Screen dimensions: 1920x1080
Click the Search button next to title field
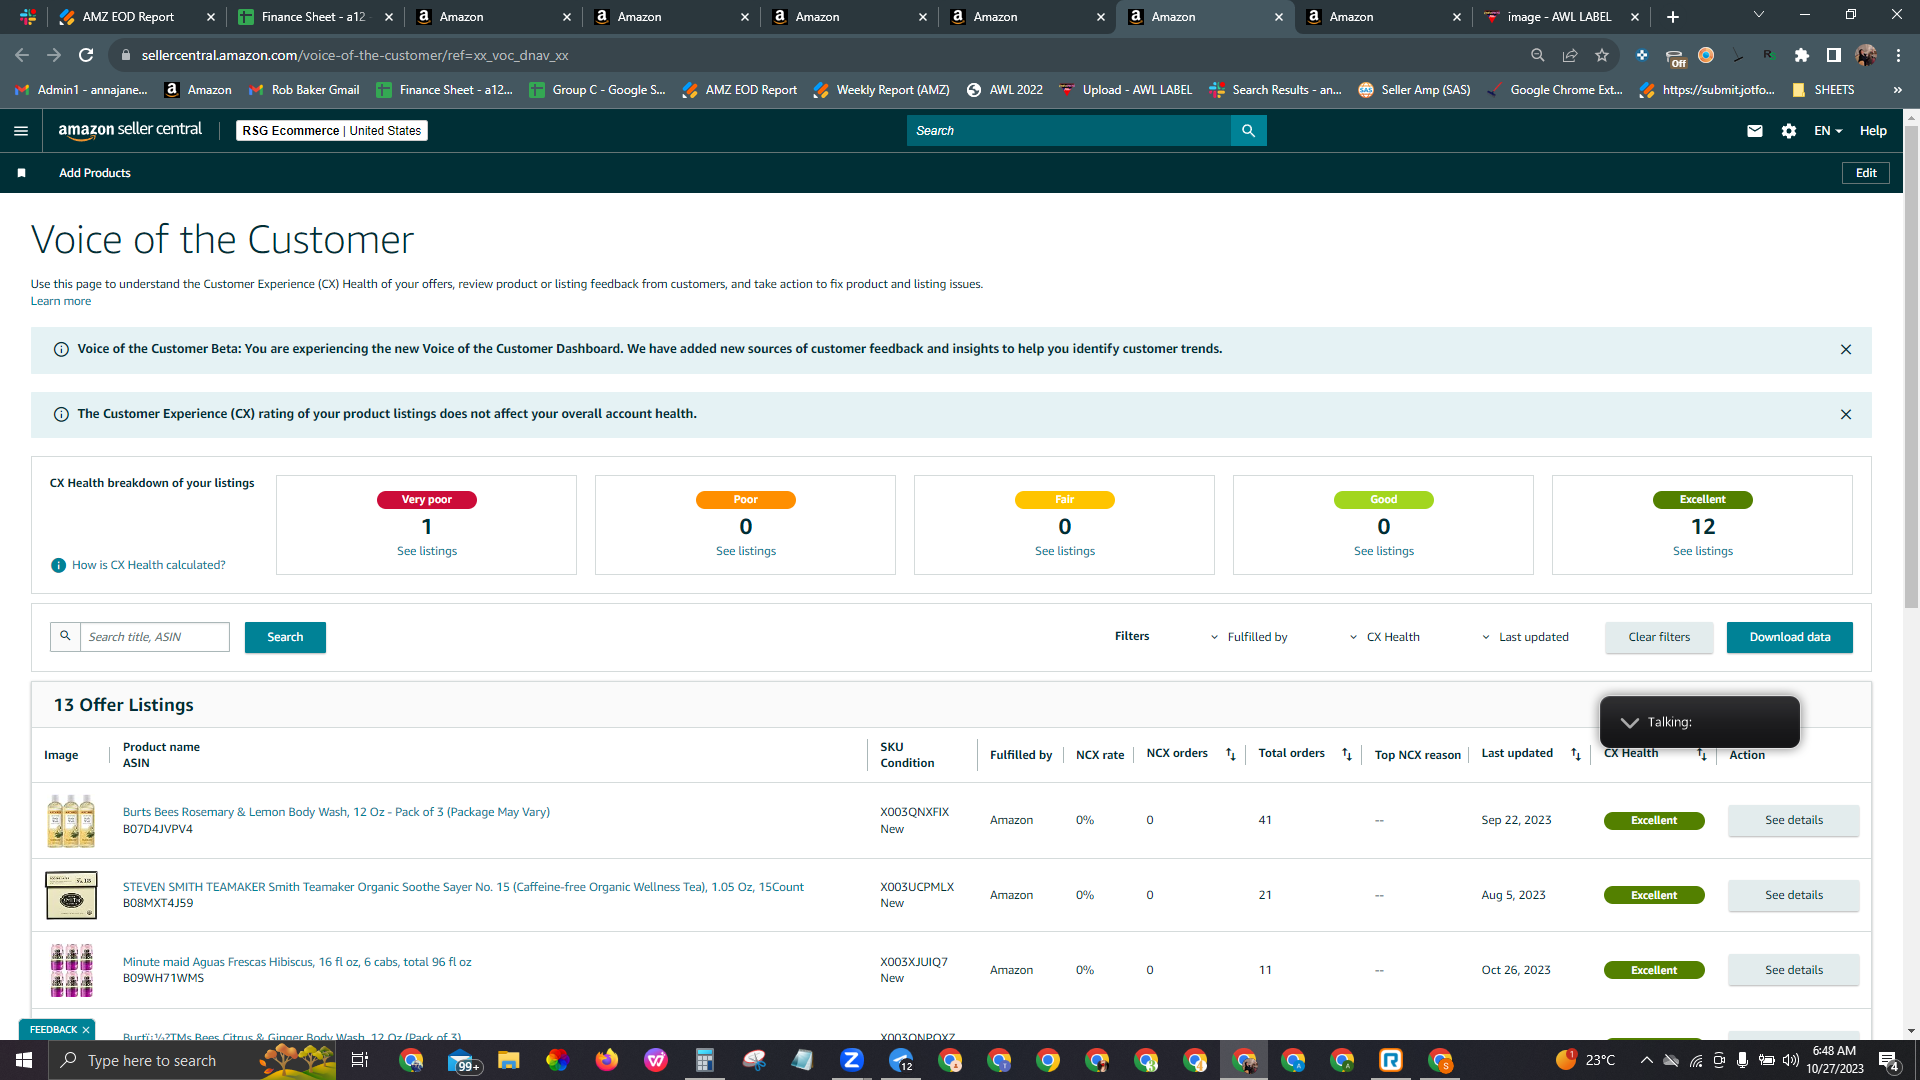[x=285, y=638]
